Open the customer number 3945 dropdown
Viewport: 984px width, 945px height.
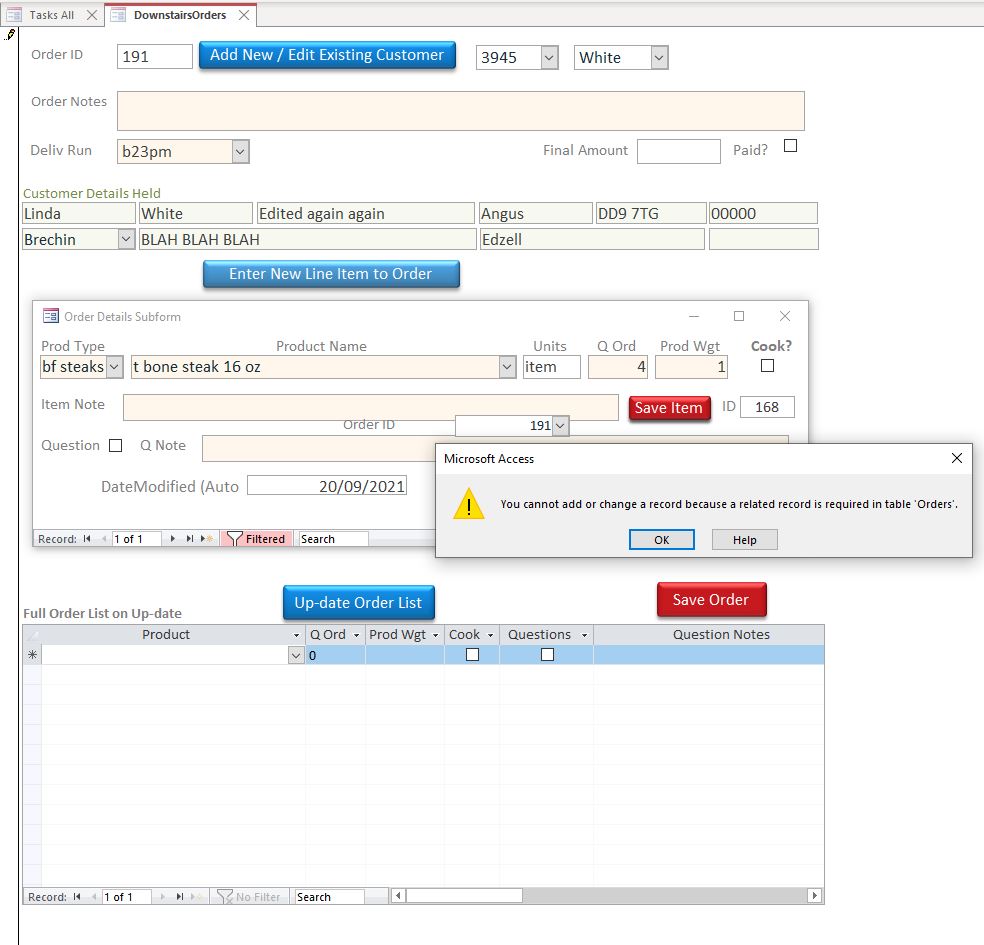point(549,58)
